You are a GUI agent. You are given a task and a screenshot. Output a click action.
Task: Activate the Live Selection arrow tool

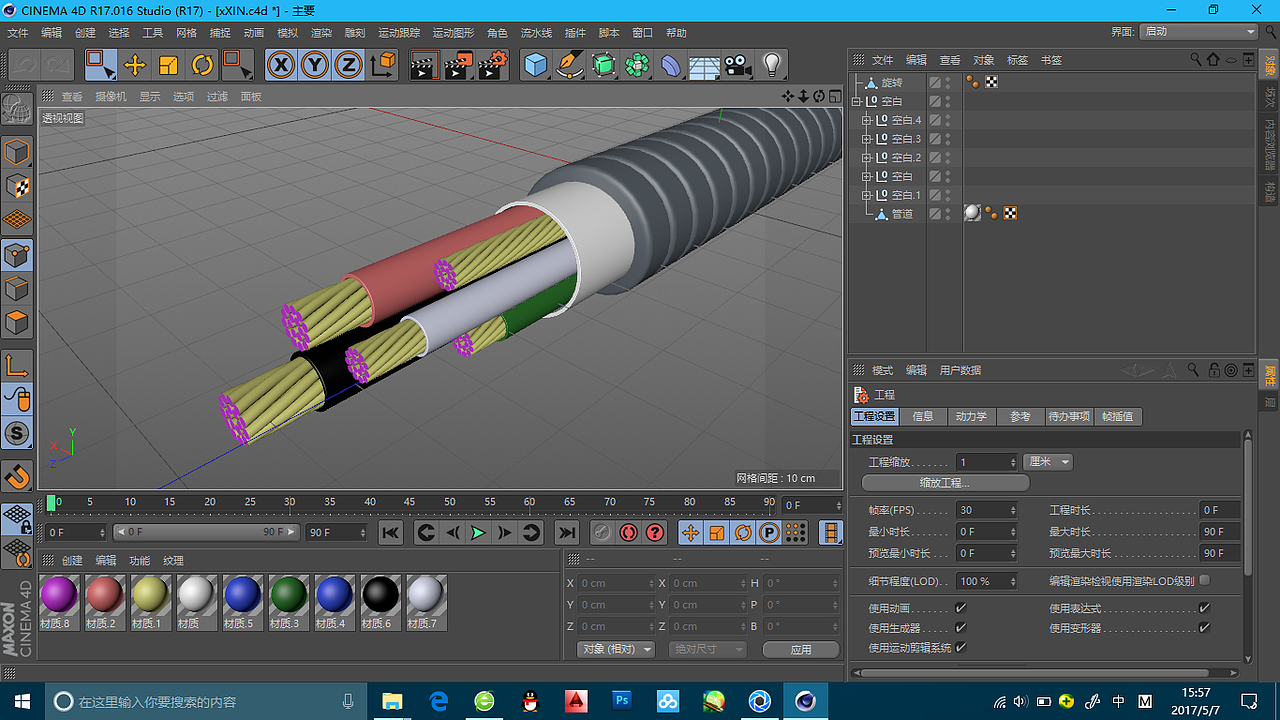(100, 66)
